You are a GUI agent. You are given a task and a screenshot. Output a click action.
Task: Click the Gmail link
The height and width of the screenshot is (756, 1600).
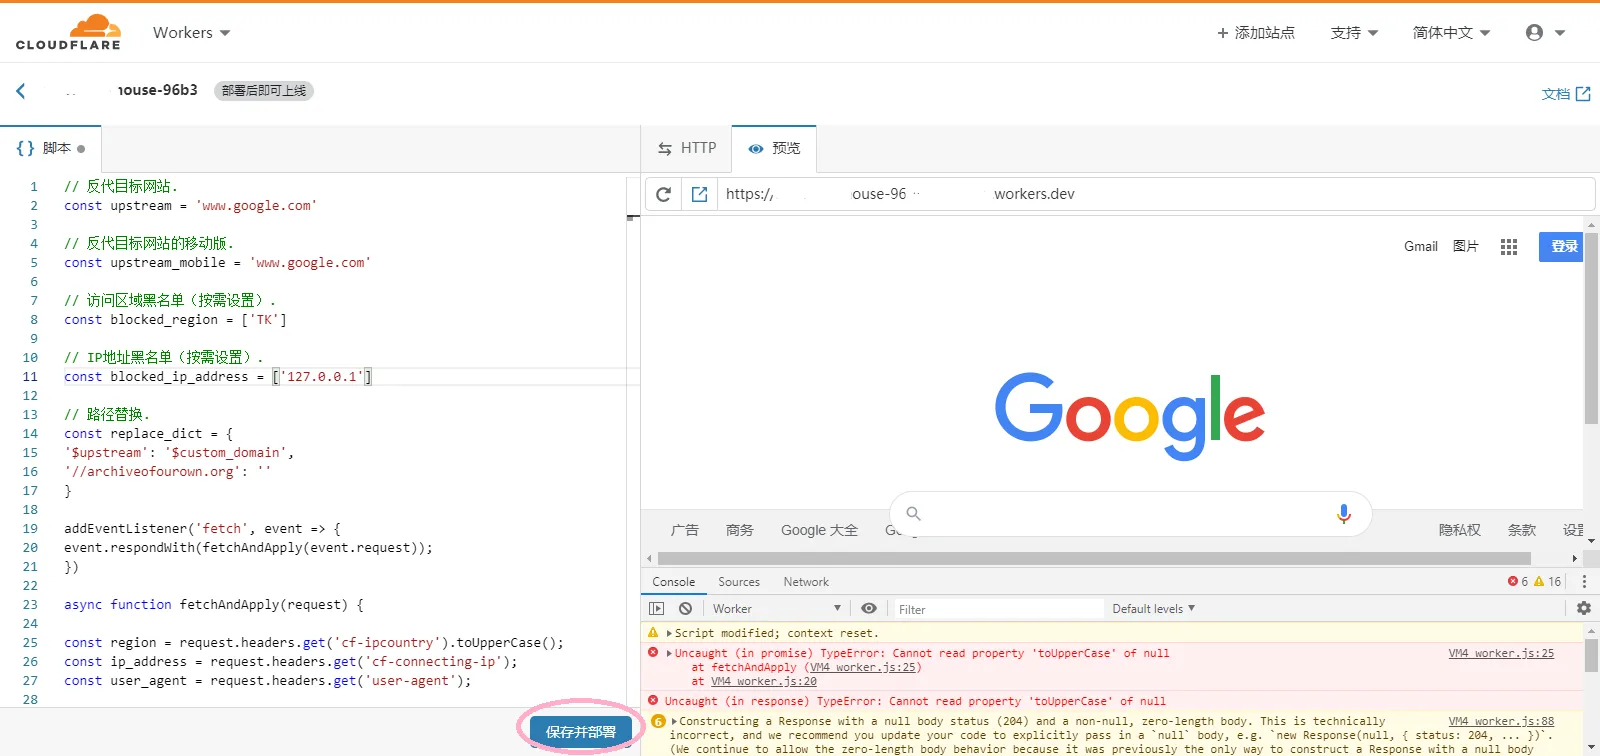1421,246
